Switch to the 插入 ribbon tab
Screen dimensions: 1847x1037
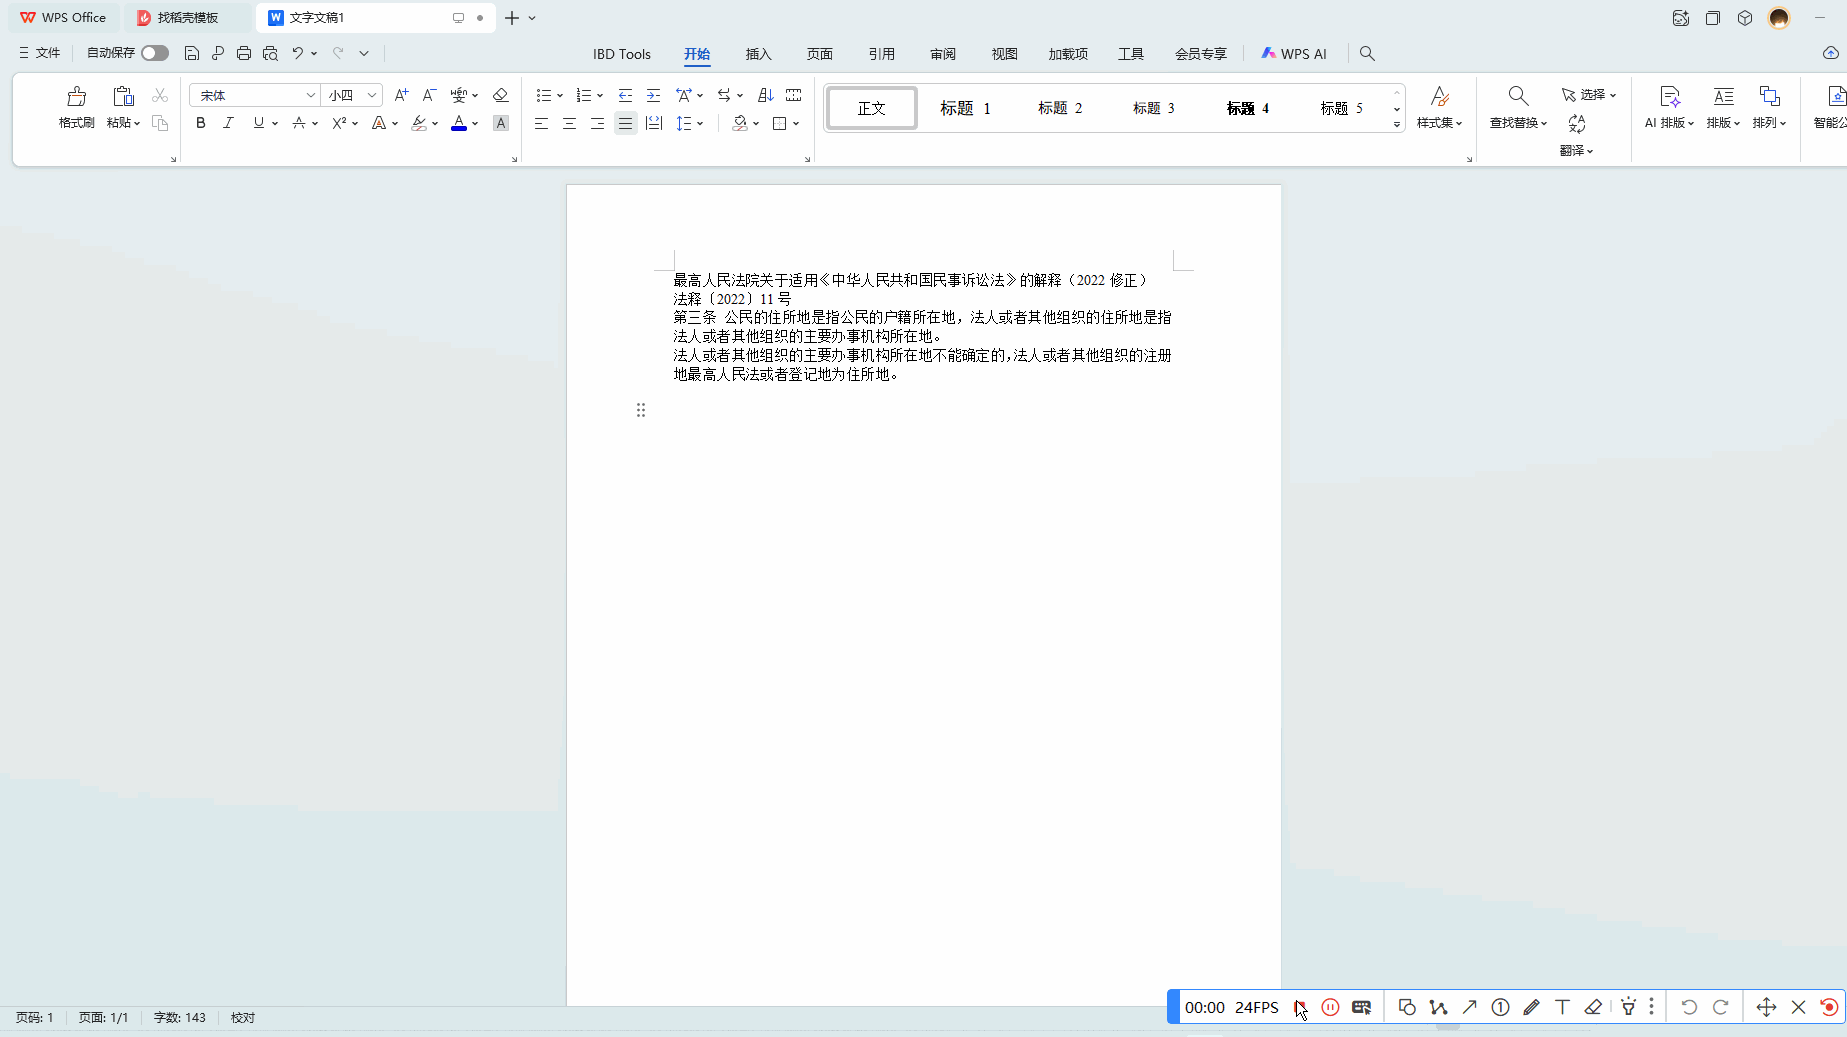(x=758, y=54)
